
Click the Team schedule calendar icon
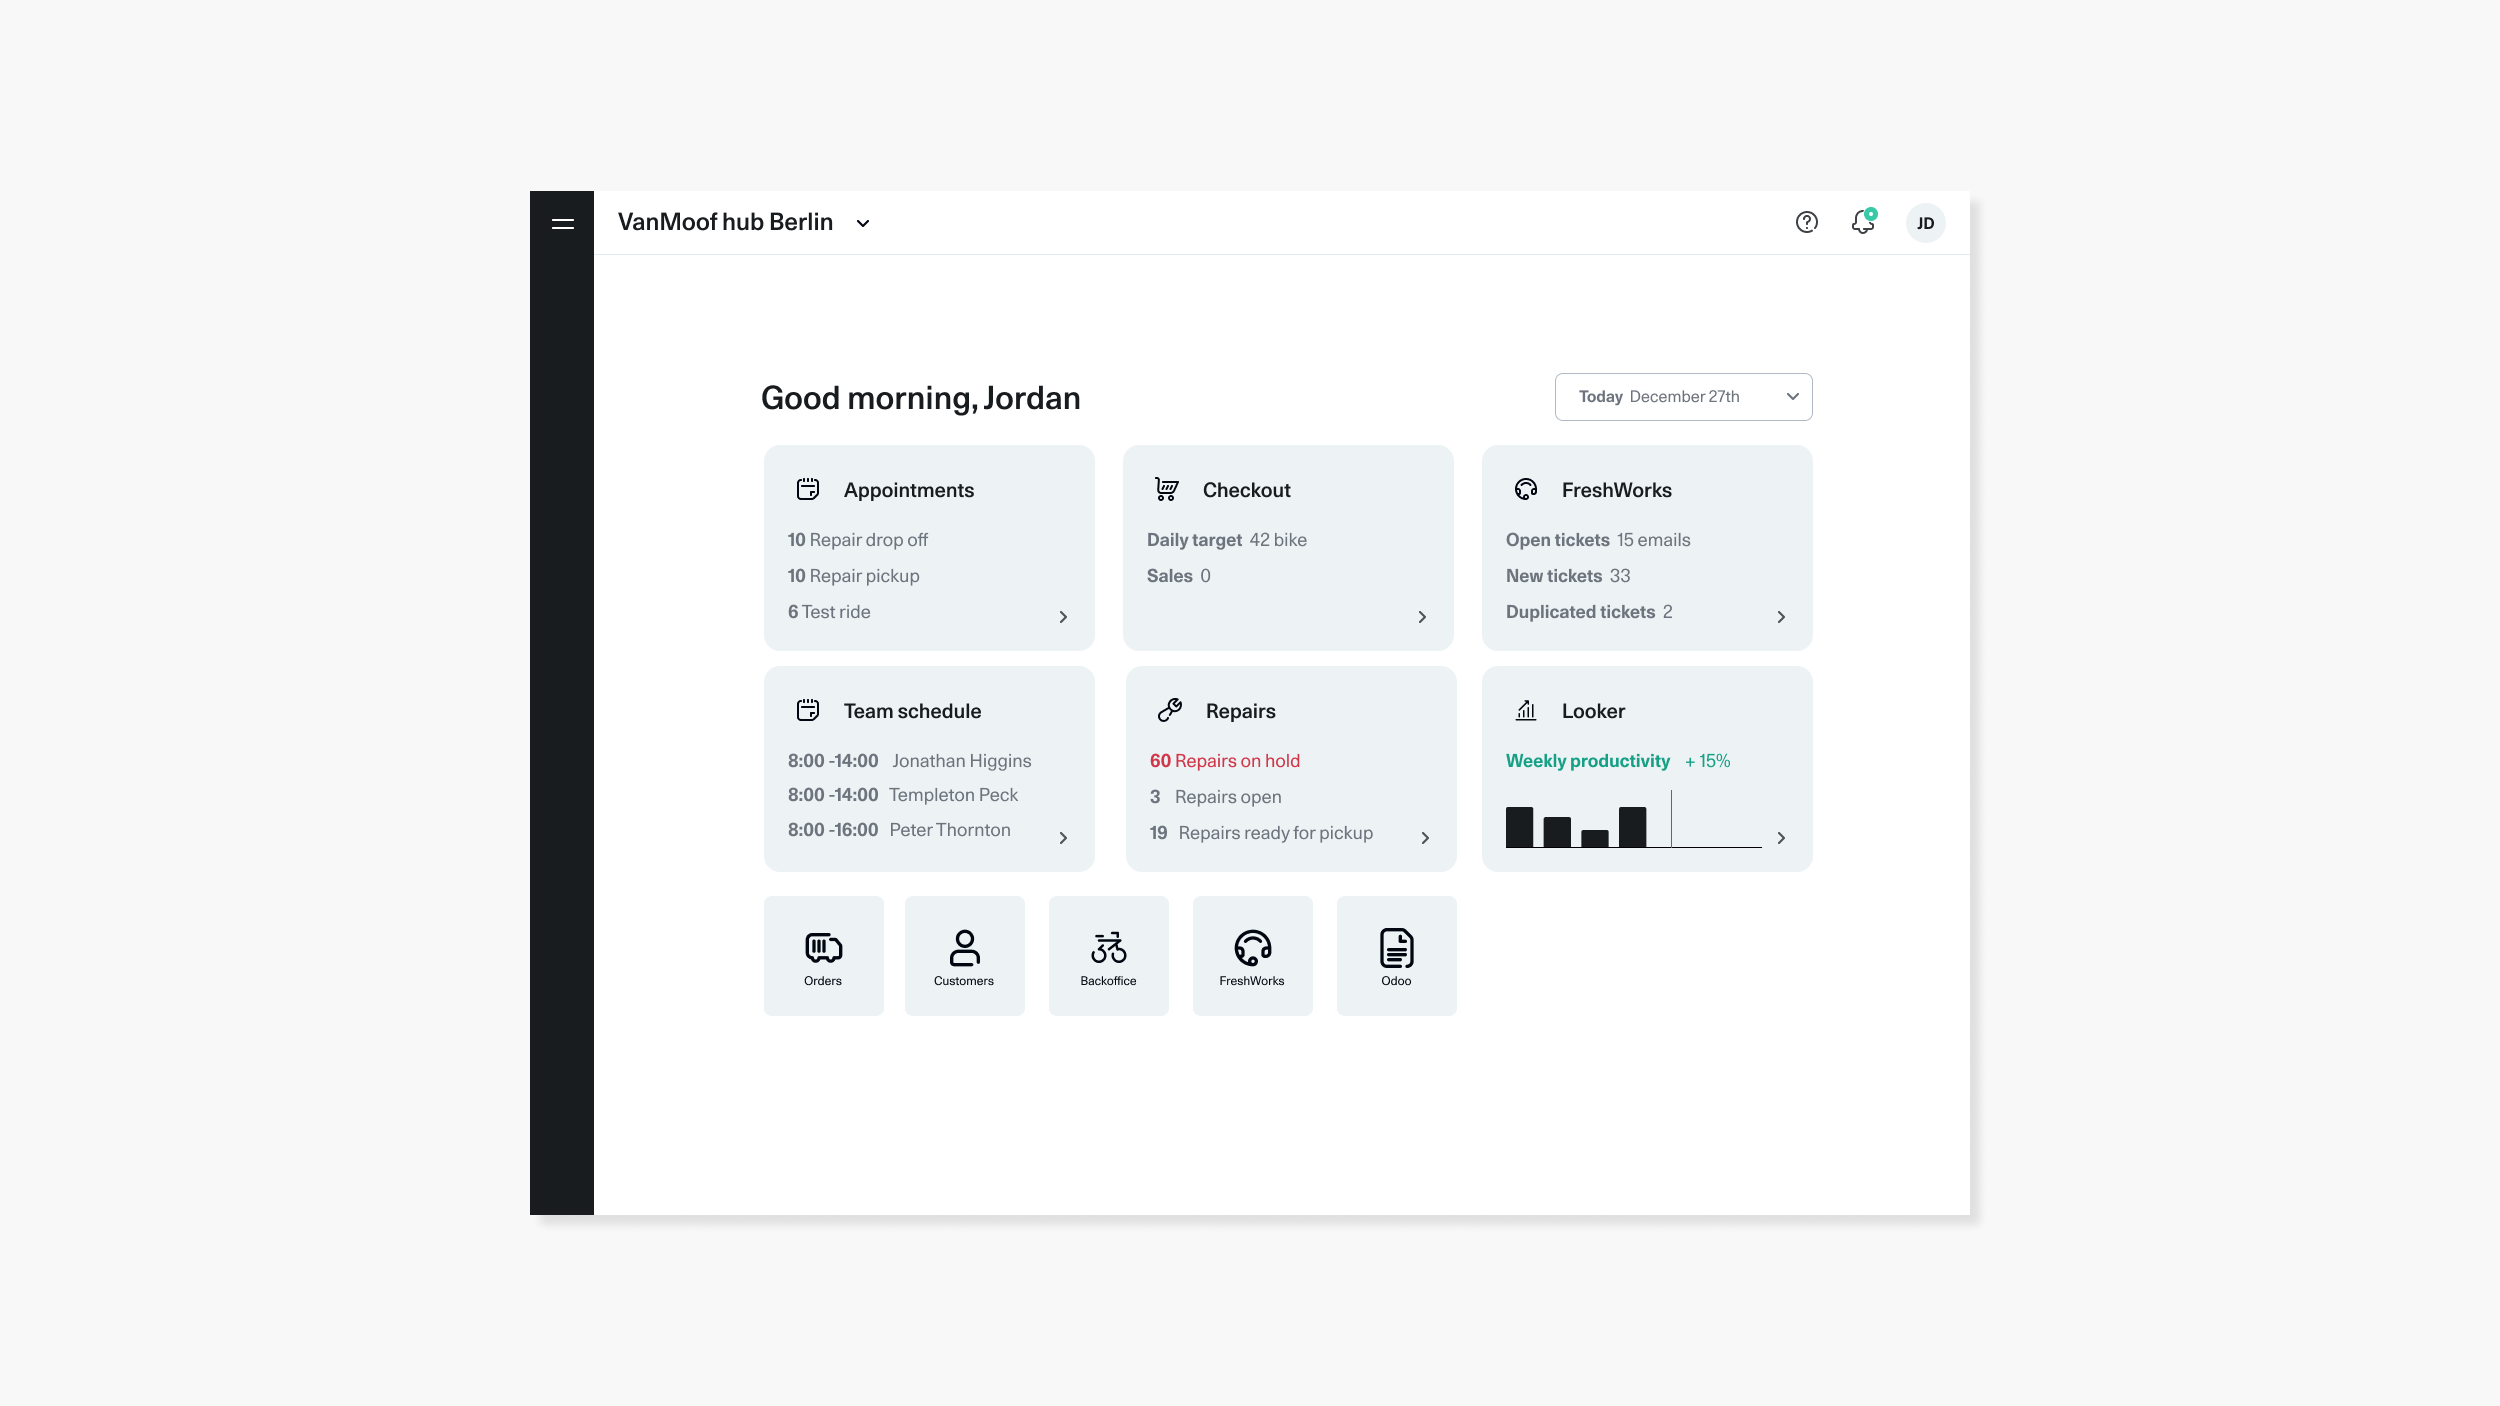pos(808,710)
